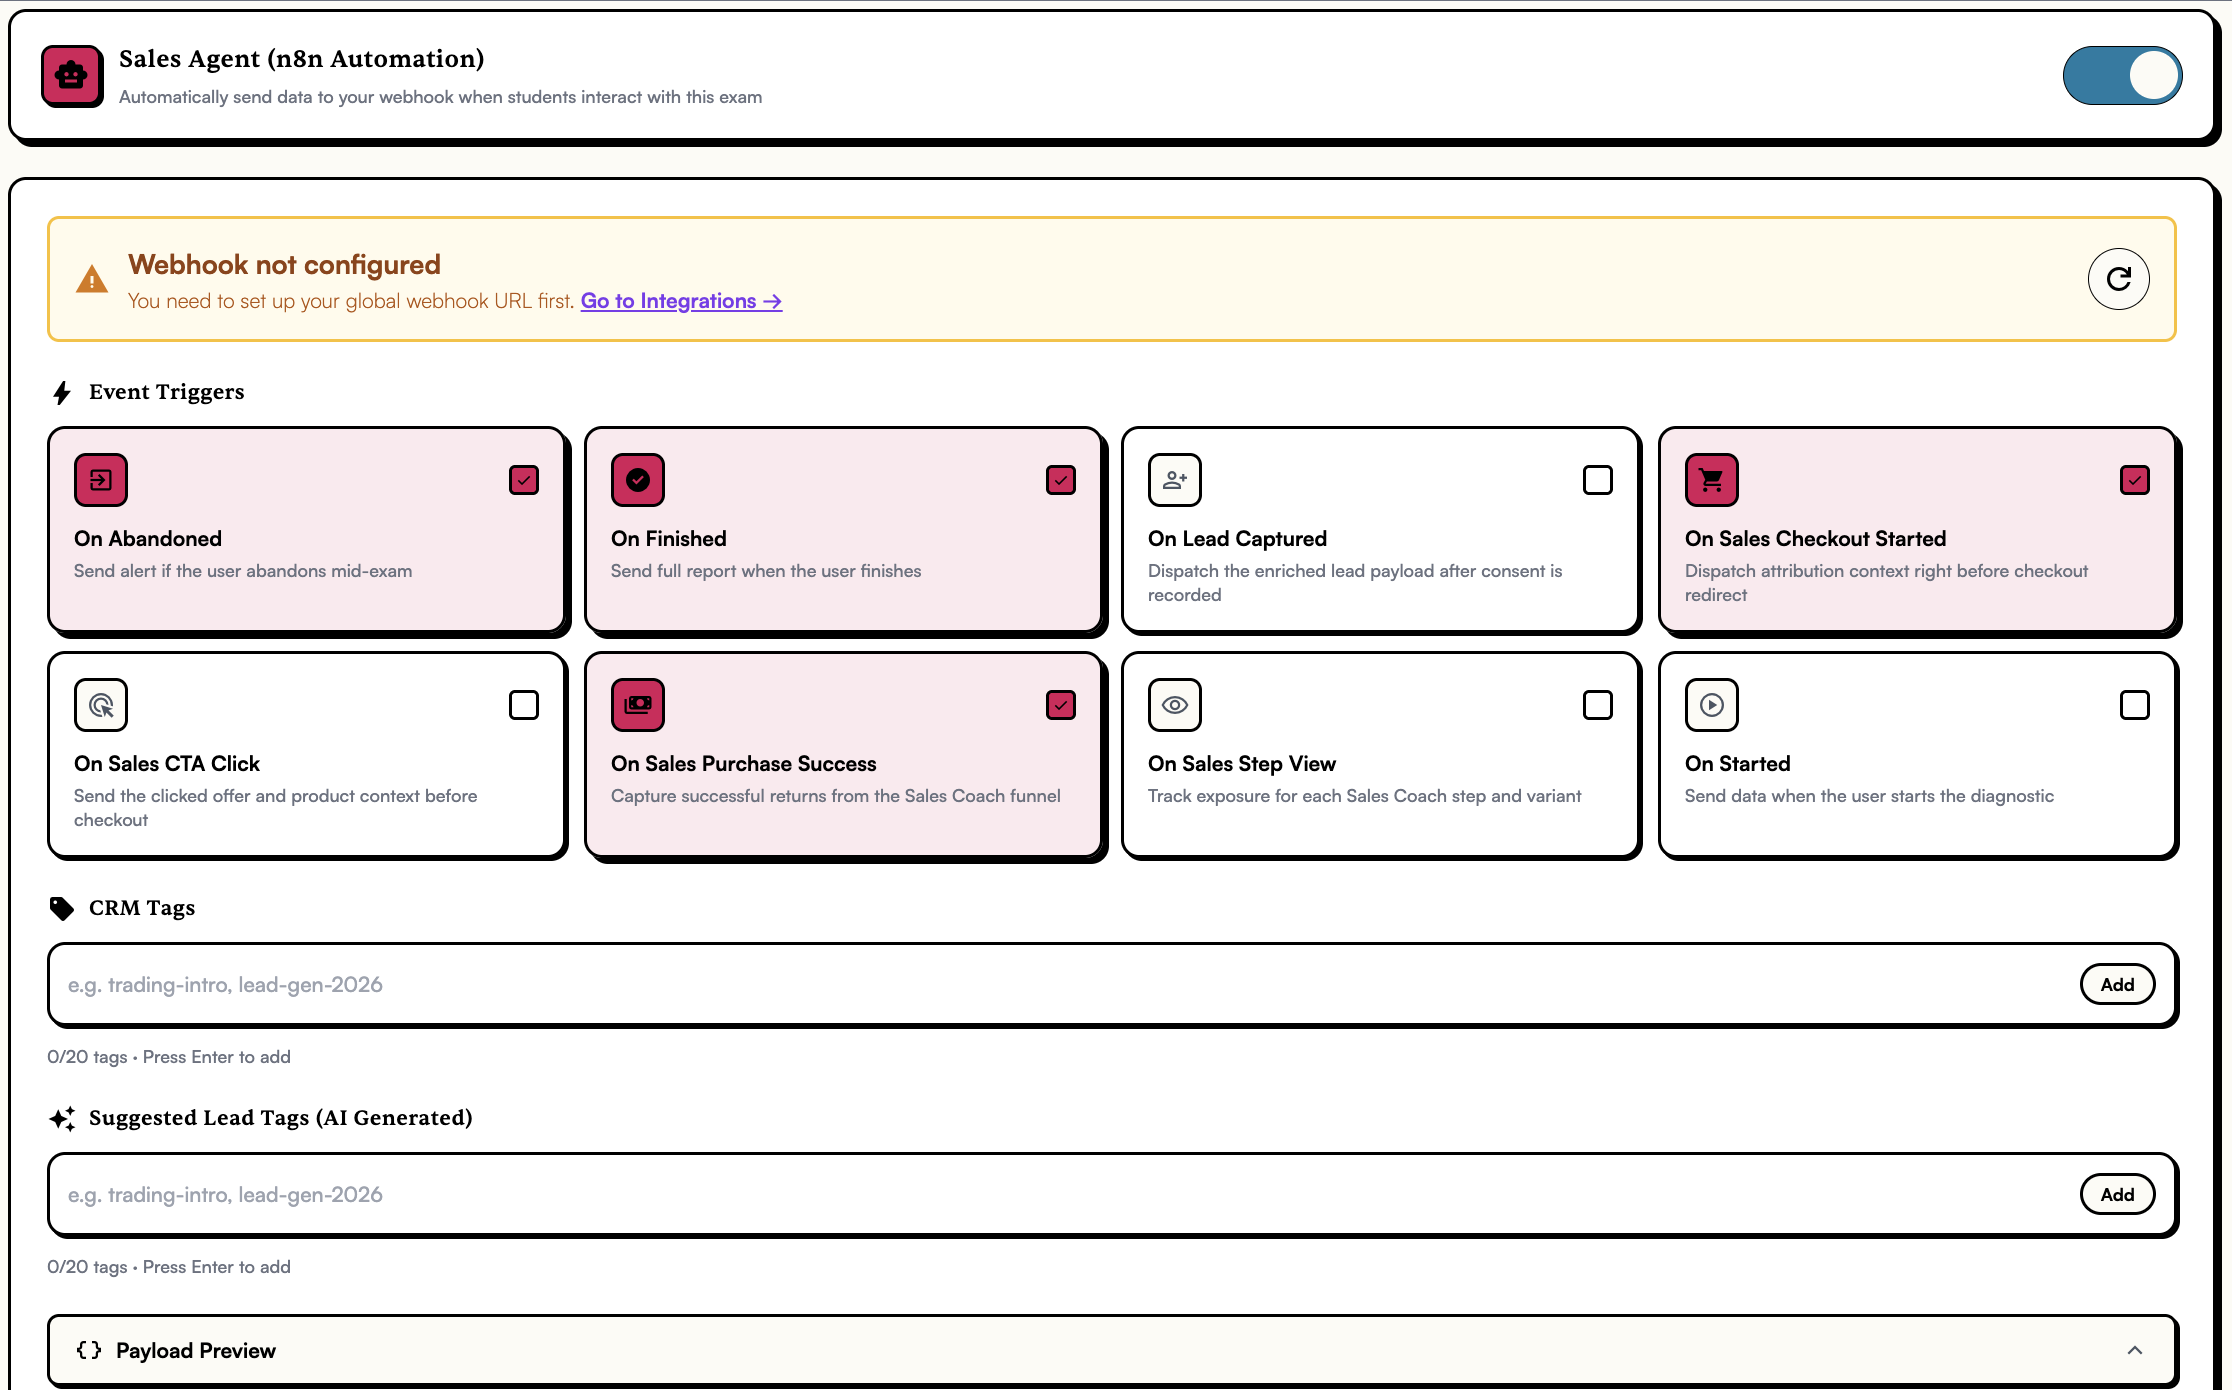Enable the On Lead Captured checkbox
This screenshot has width=2232, height=1390.
(1597, 480)
